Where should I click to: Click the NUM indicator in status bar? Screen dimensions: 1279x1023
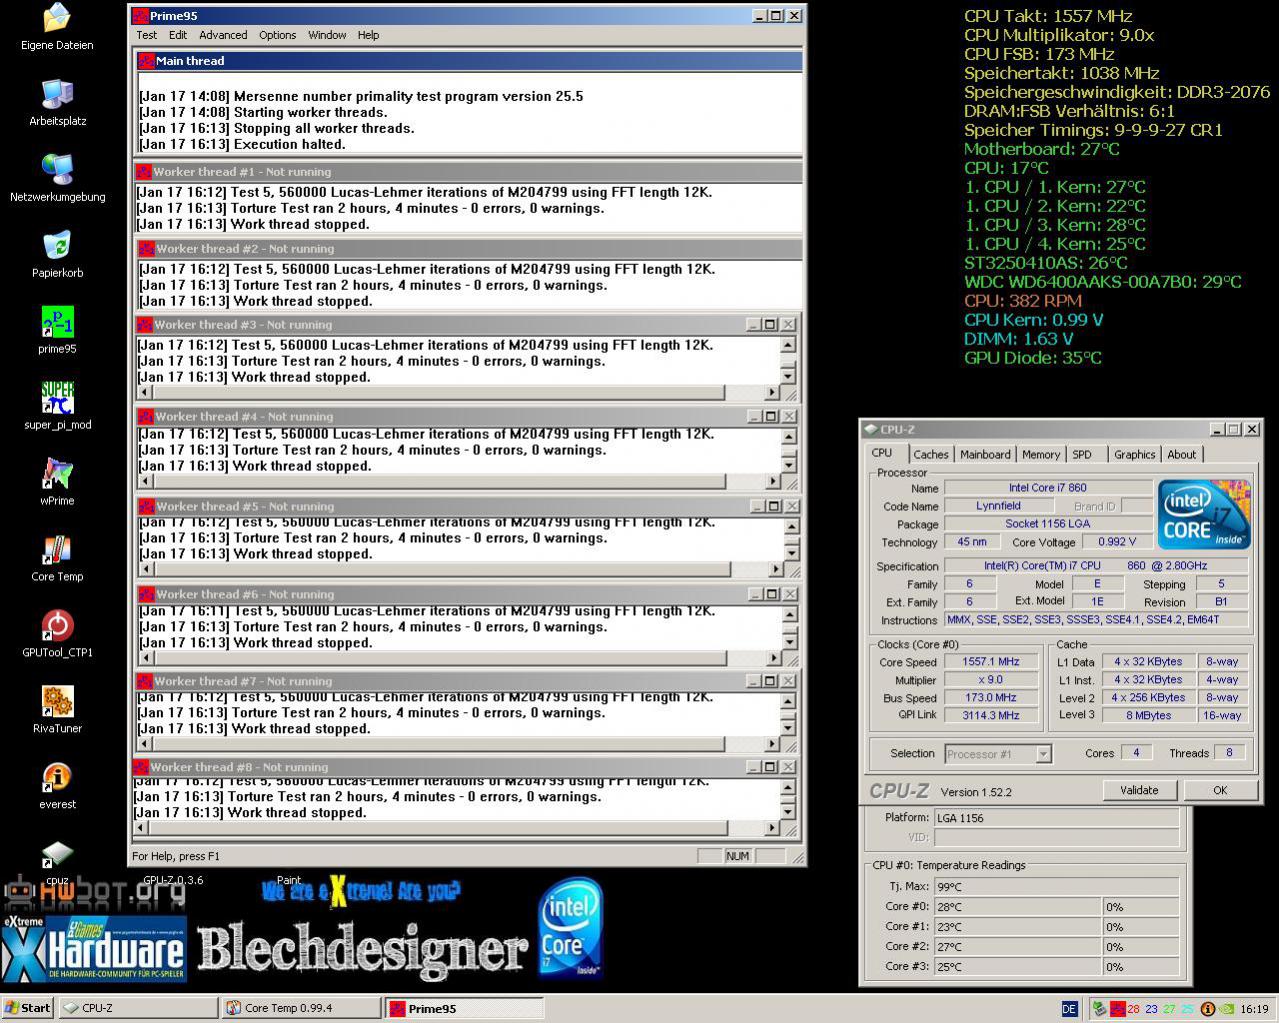coord(738,856)
